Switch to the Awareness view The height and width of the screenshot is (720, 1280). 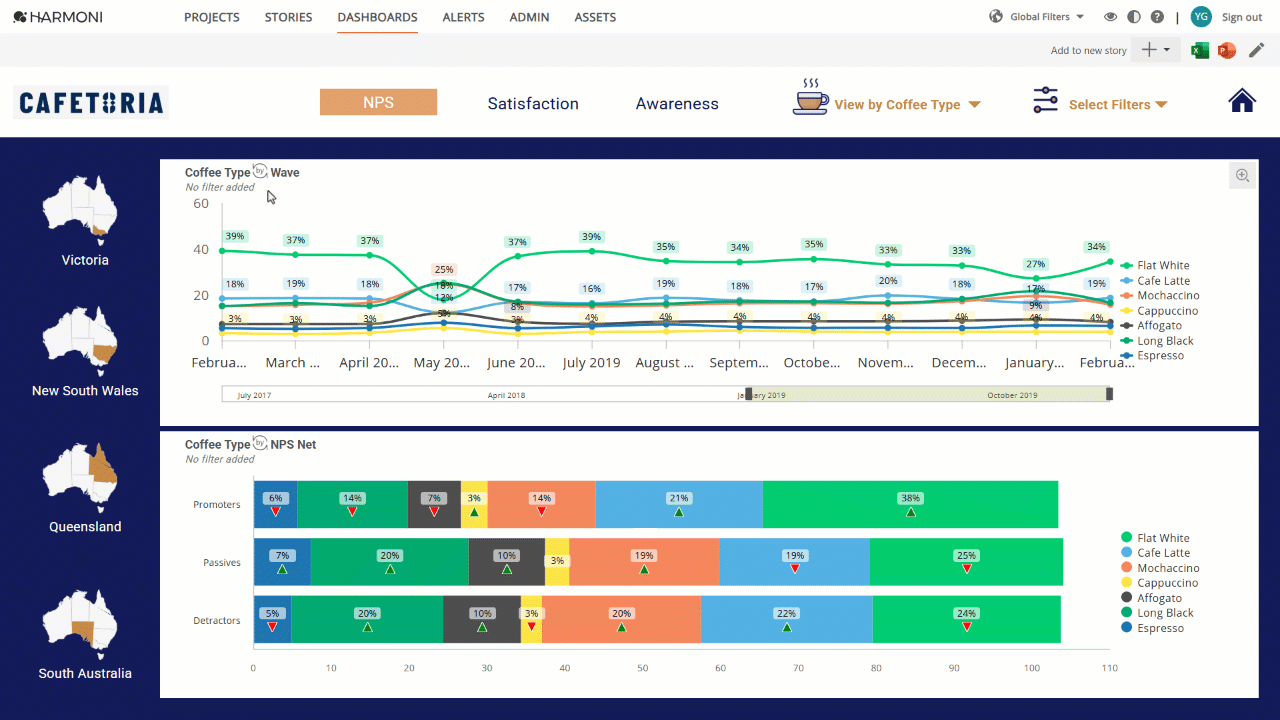(x=677, y=103)
